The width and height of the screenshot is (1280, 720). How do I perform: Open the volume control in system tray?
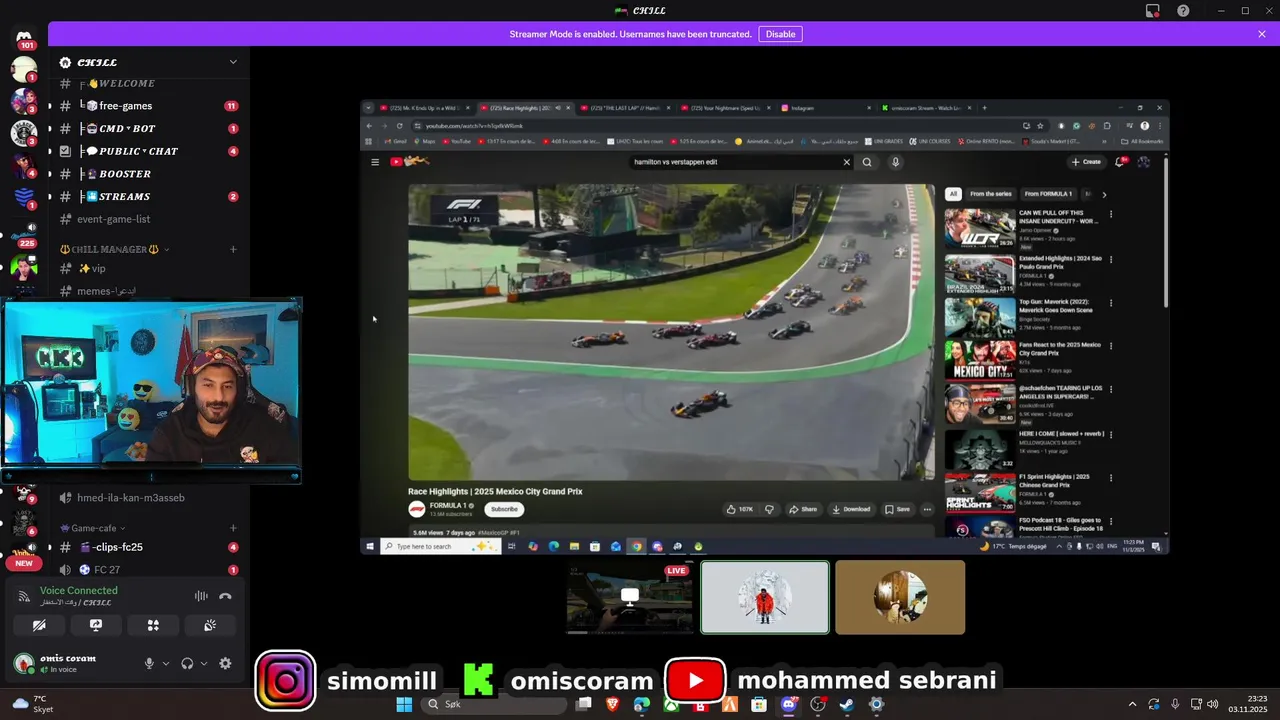click(x=1212, y=704)
